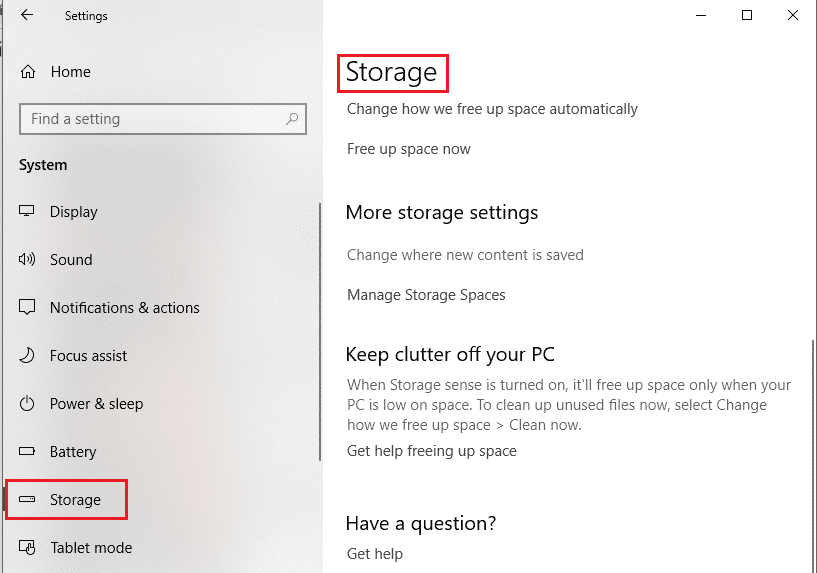Click the sidebar vertical scrollbar
Viewport: 817px width, 573px height.
pyautogui.click(x=319, y=332)
